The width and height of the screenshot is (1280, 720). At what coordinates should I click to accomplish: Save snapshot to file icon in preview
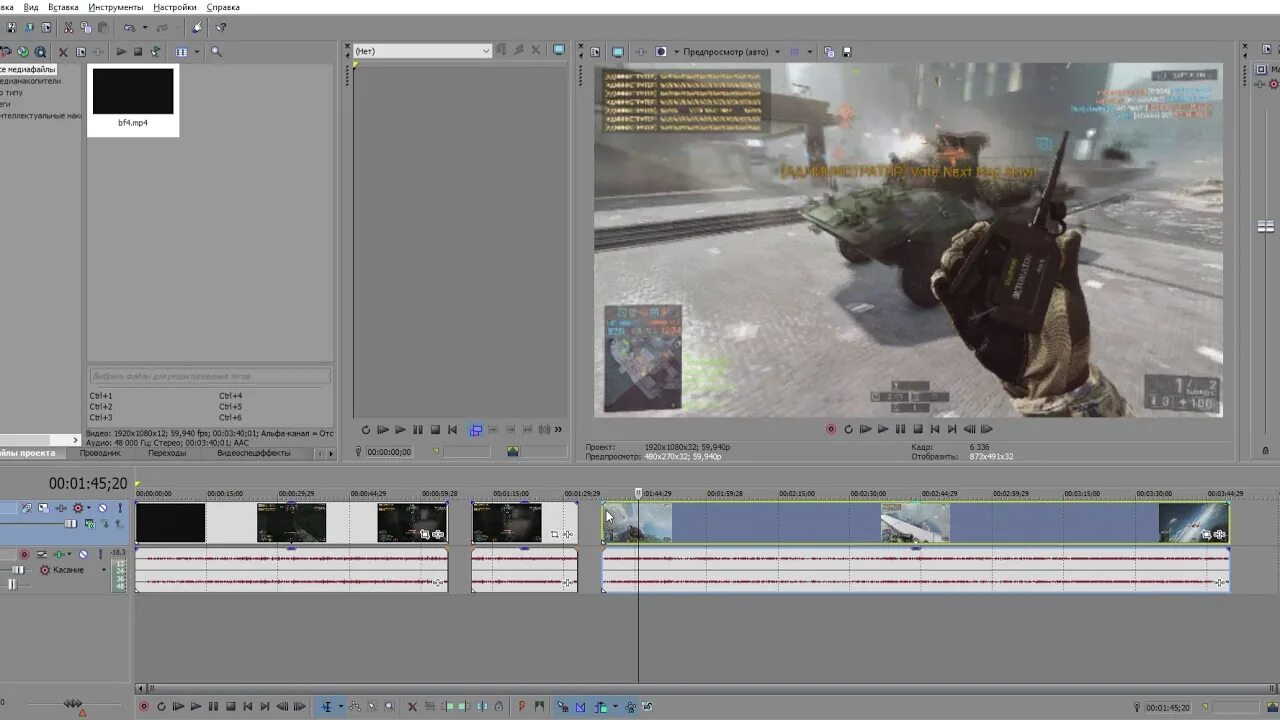[847, 51]
